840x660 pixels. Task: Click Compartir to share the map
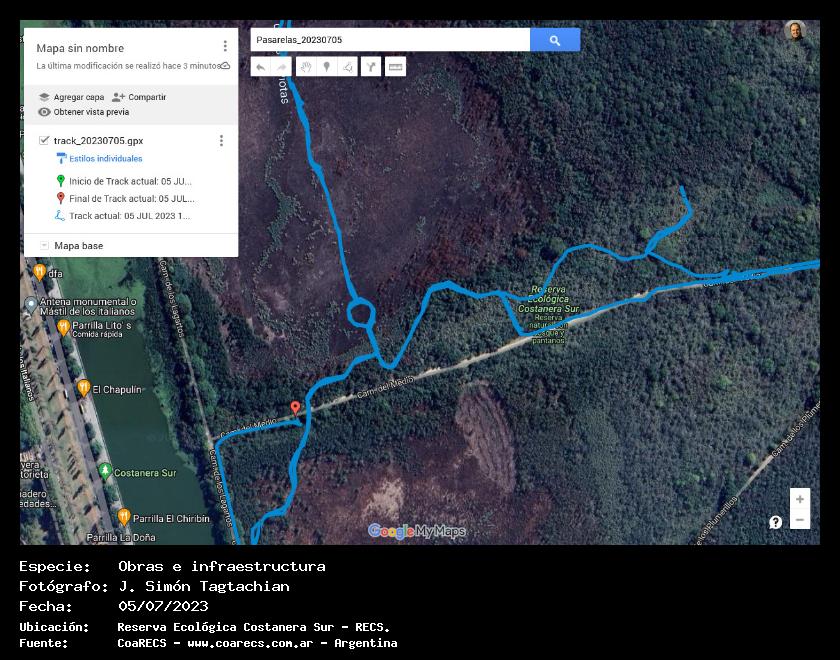coord(139,97)
